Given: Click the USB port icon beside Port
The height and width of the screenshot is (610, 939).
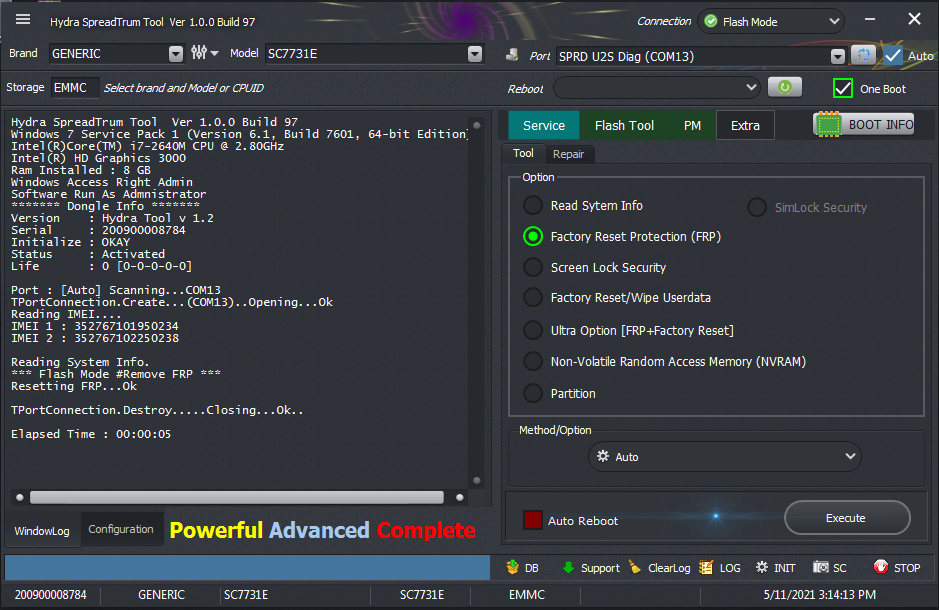Looking at the screenshot, I should pos(512,56).
